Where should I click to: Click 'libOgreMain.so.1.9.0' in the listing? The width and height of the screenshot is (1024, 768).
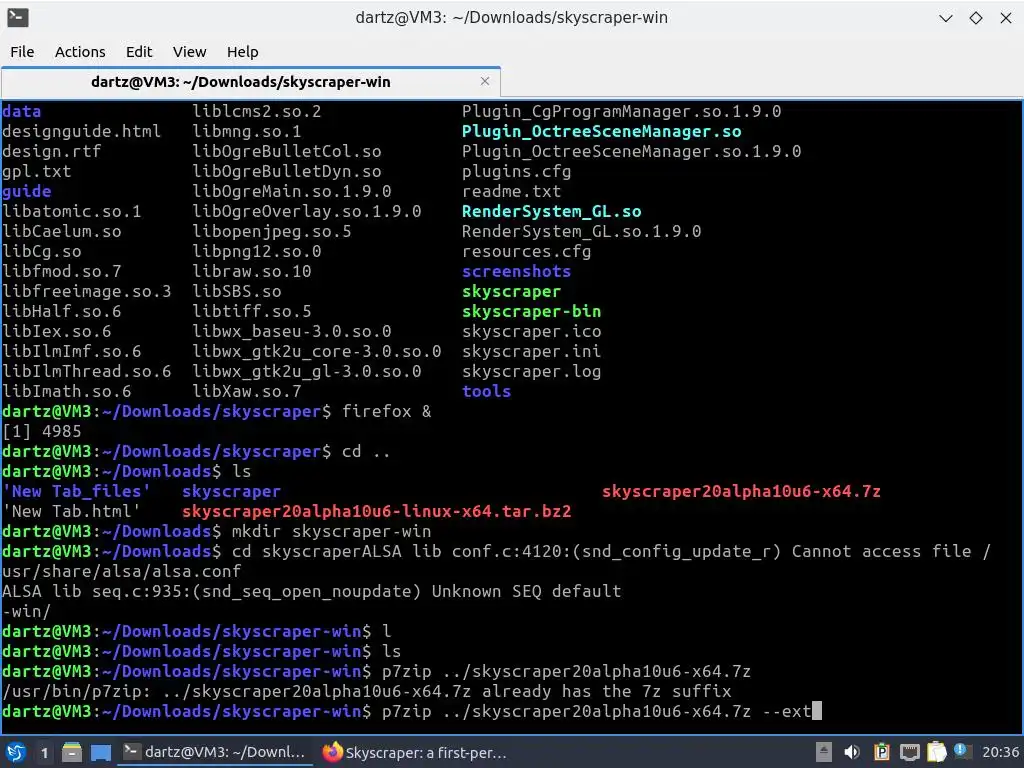292,191
